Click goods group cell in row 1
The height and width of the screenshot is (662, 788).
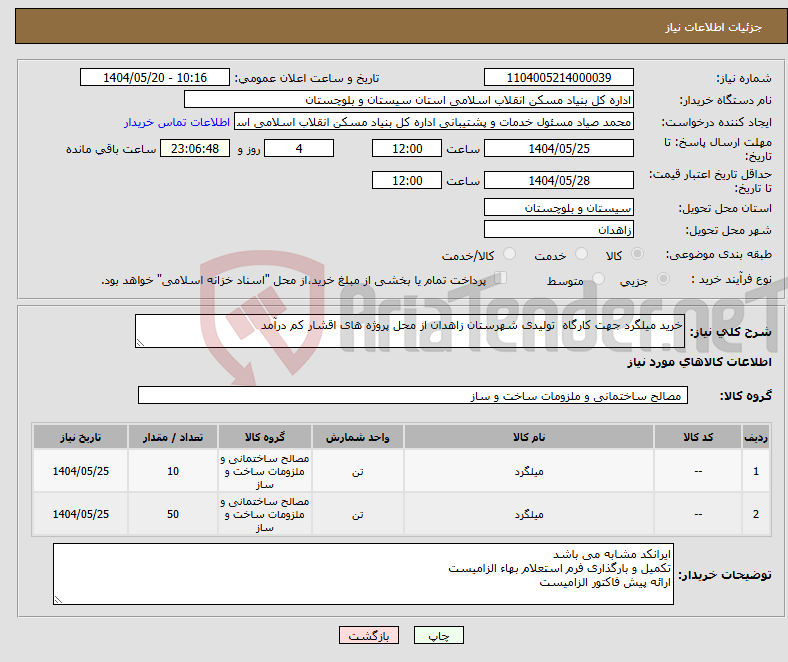[x=265, y=471]
